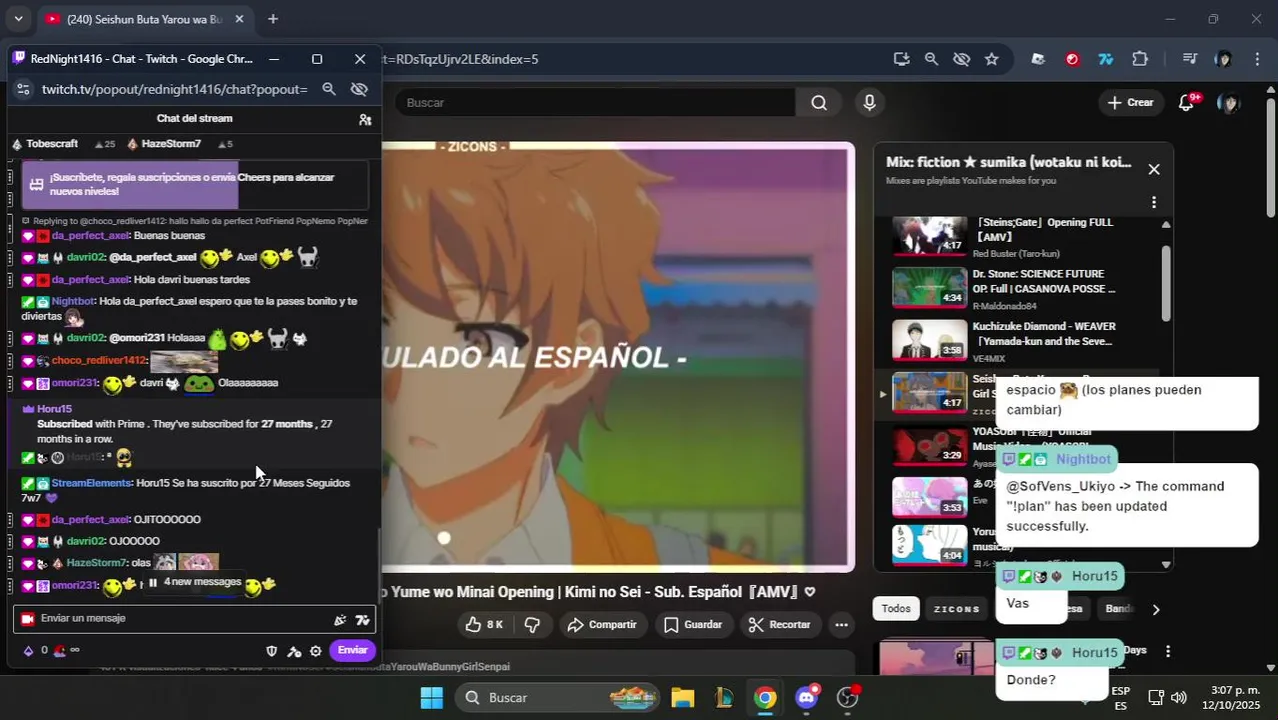The width and height of the screenshot is (1278, 720).
Task: Close the mix playlist panel with X
Action: click(x=1154, y=169)
